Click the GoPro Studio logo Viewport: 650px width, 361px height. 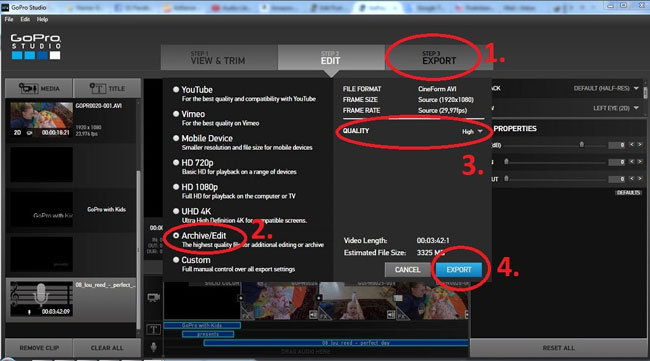click(36, 46)
